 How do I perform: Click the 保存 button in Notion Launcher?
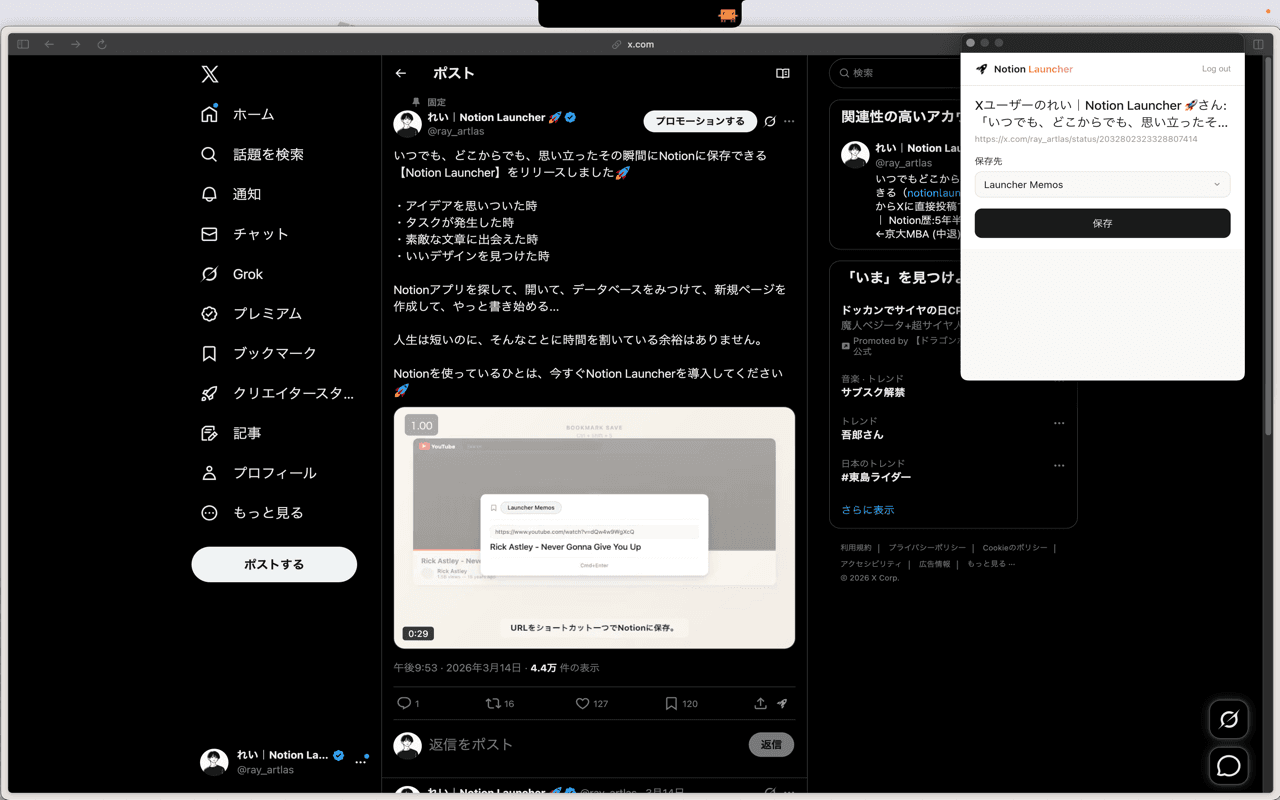tap(1102, 223)
